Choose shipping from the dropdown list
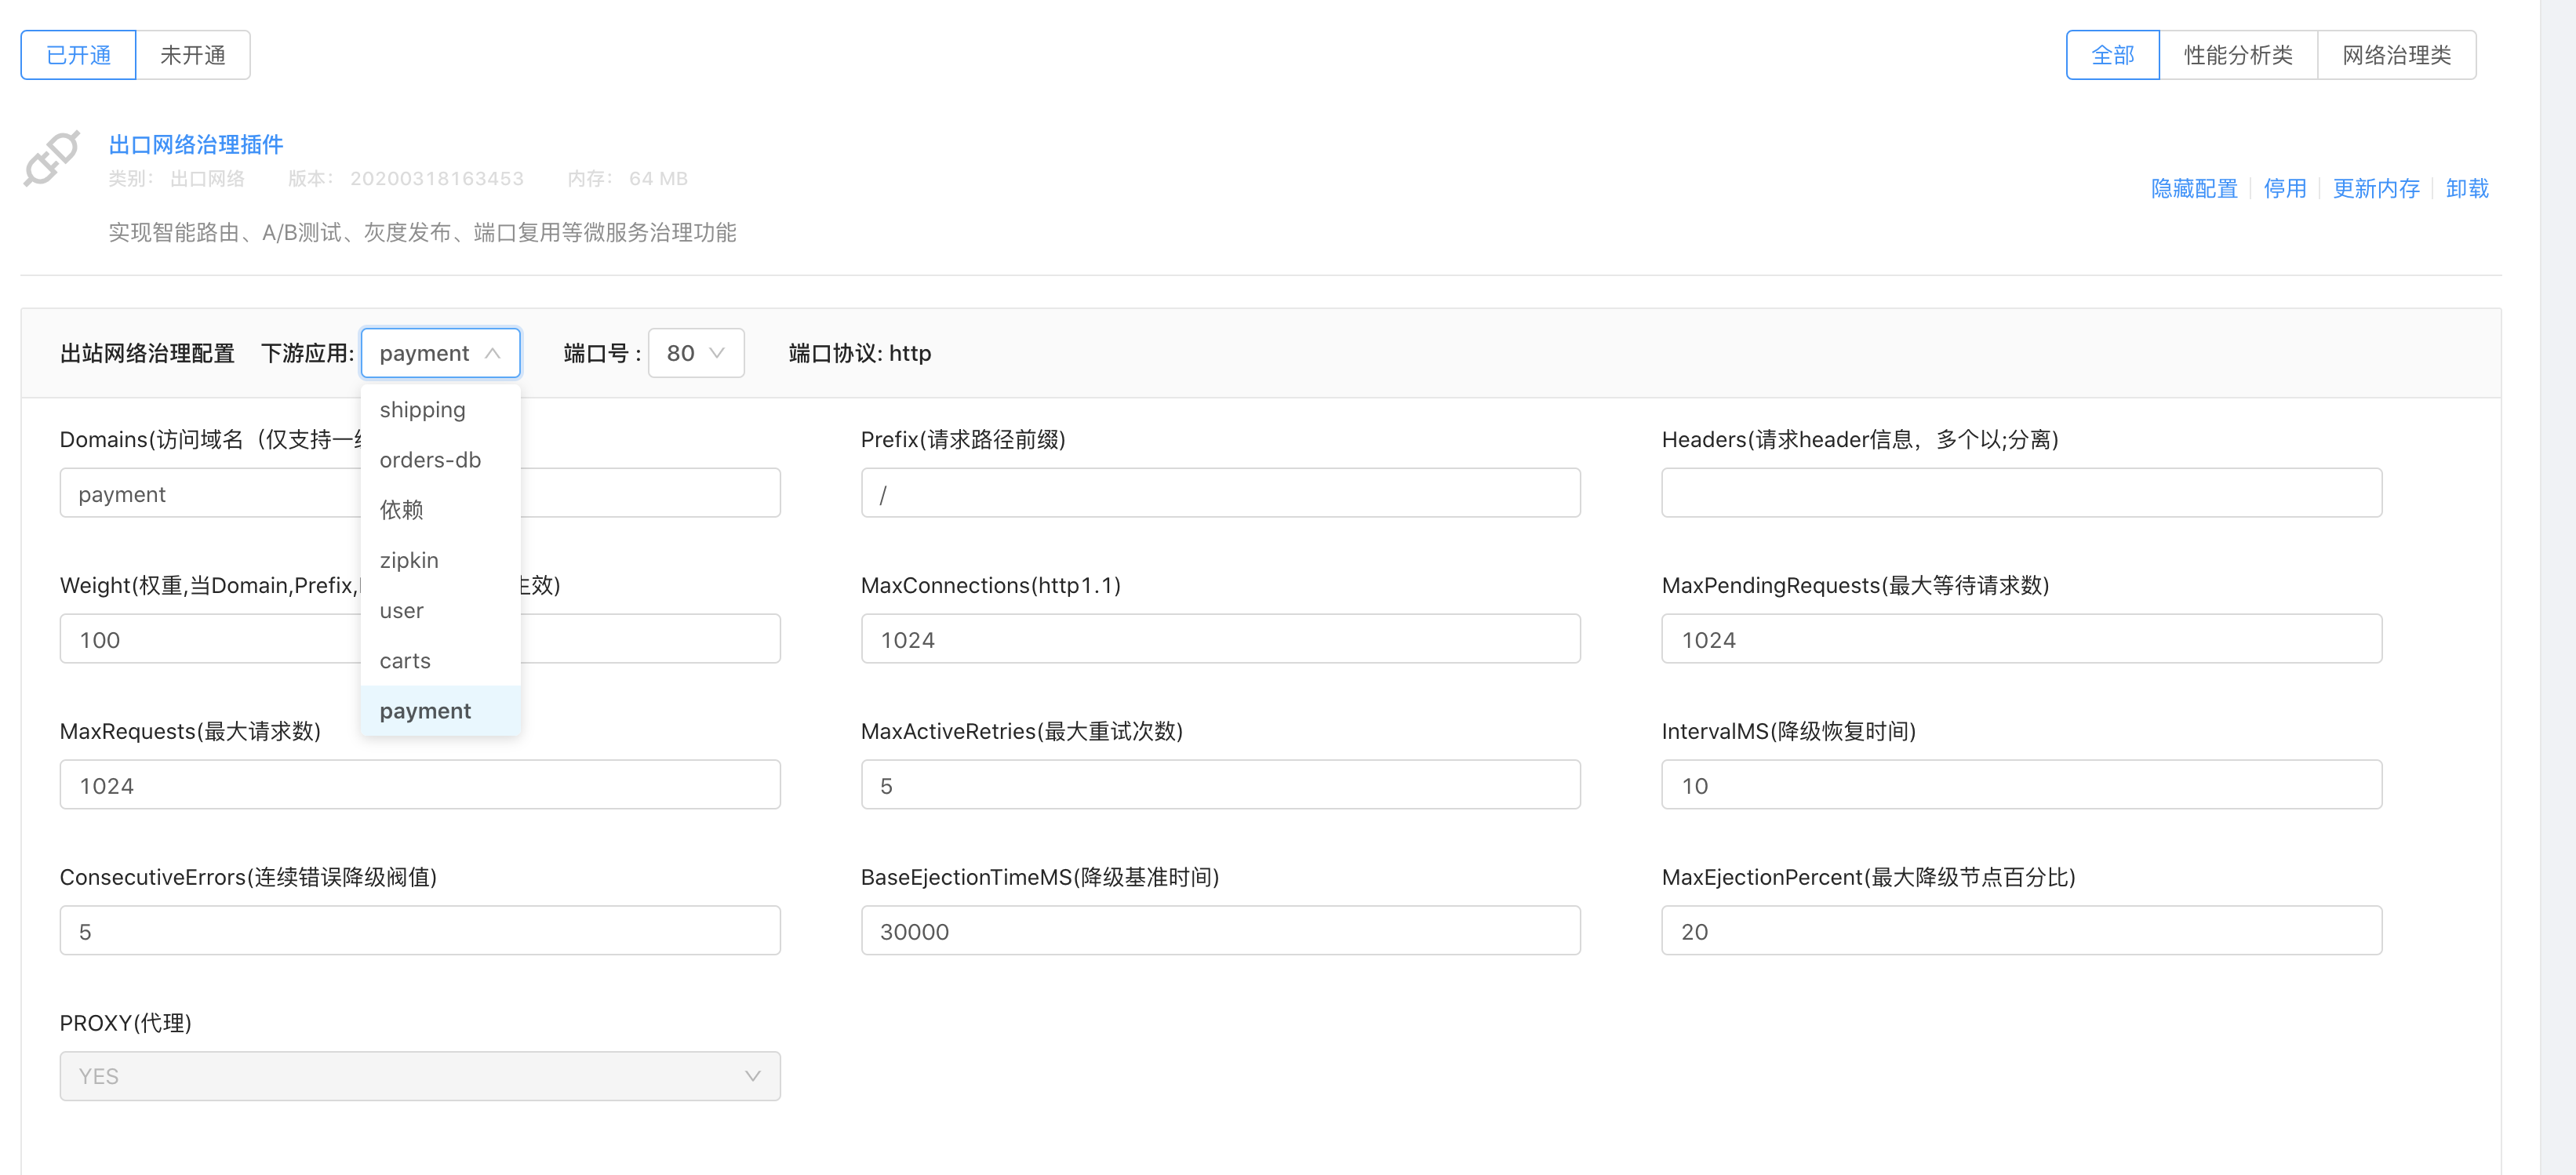This screenshot has height=1175, width=2576. click(x=440, y=410)
